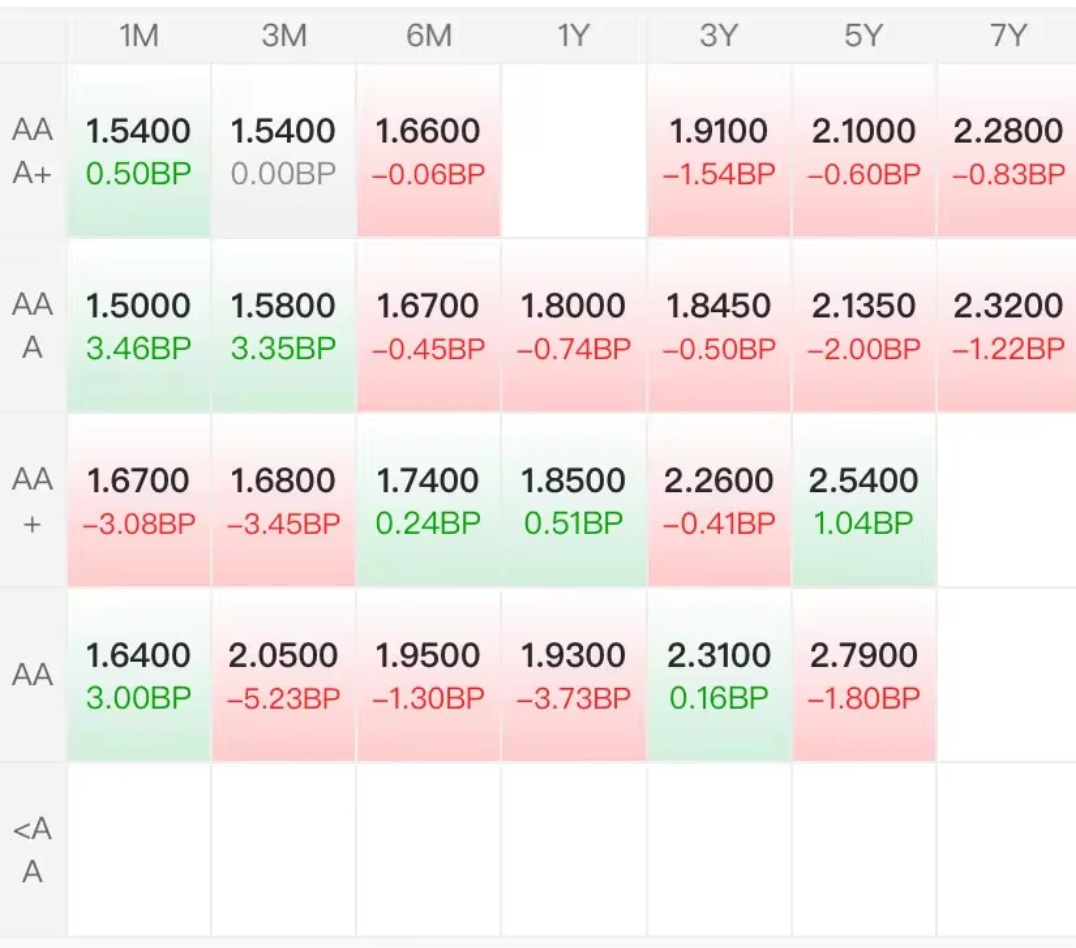Open the AA 1Y cell showing -3.73BP

573,676
